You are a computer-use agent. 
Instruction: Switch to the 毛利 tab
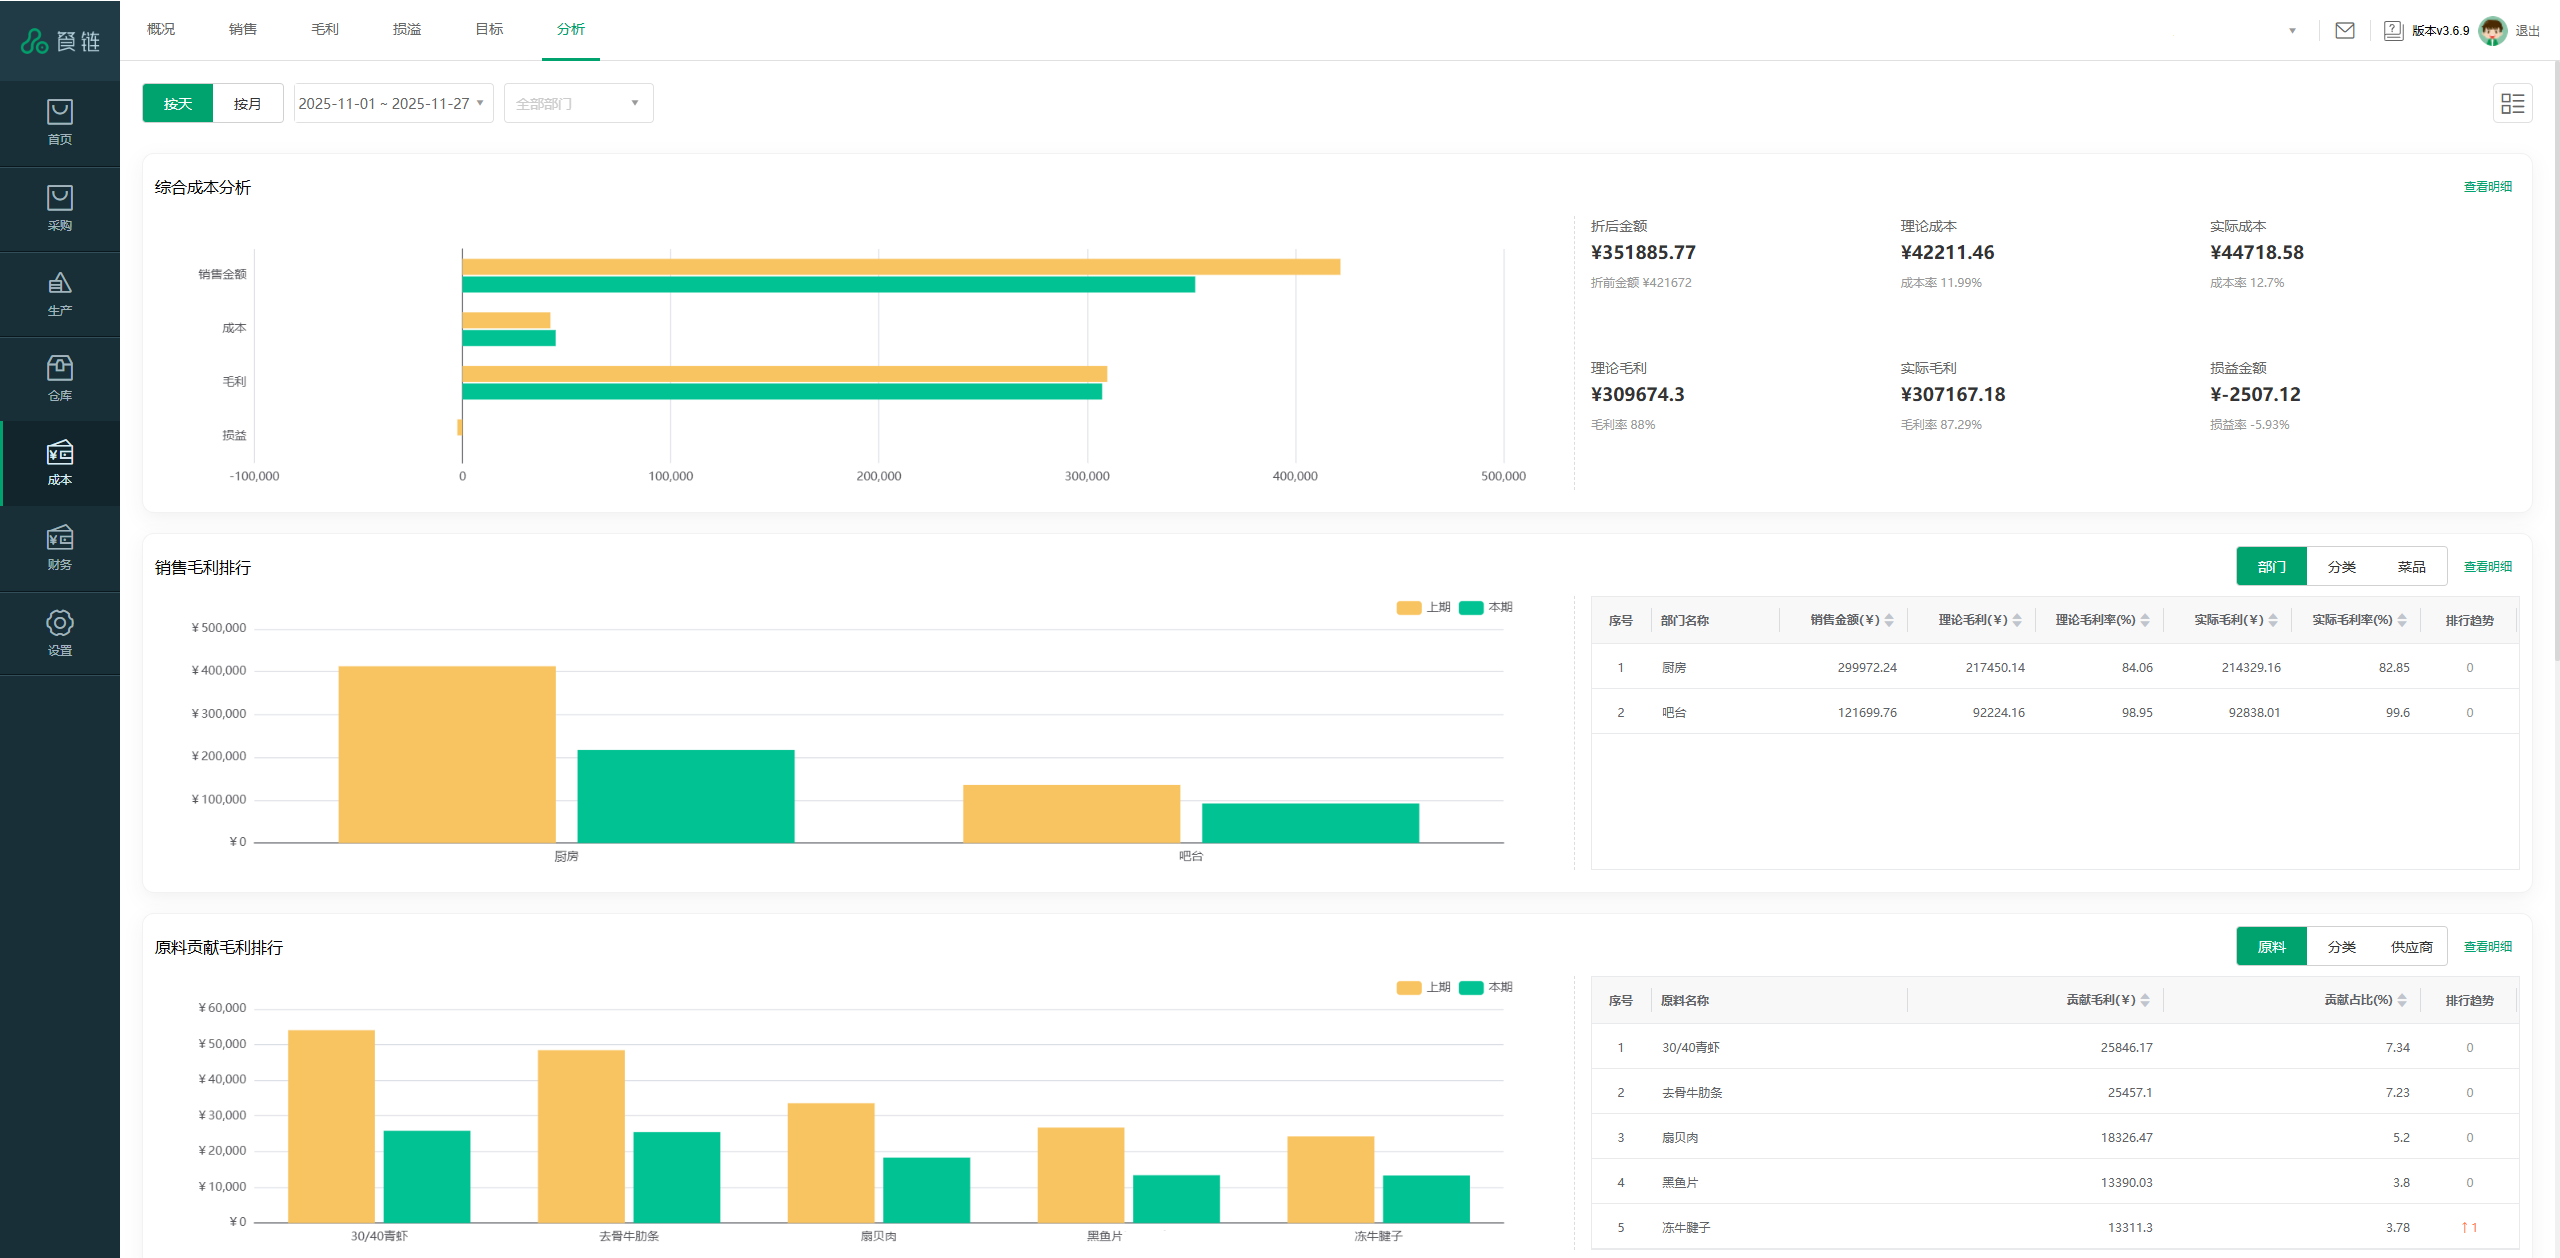point(324,29)
